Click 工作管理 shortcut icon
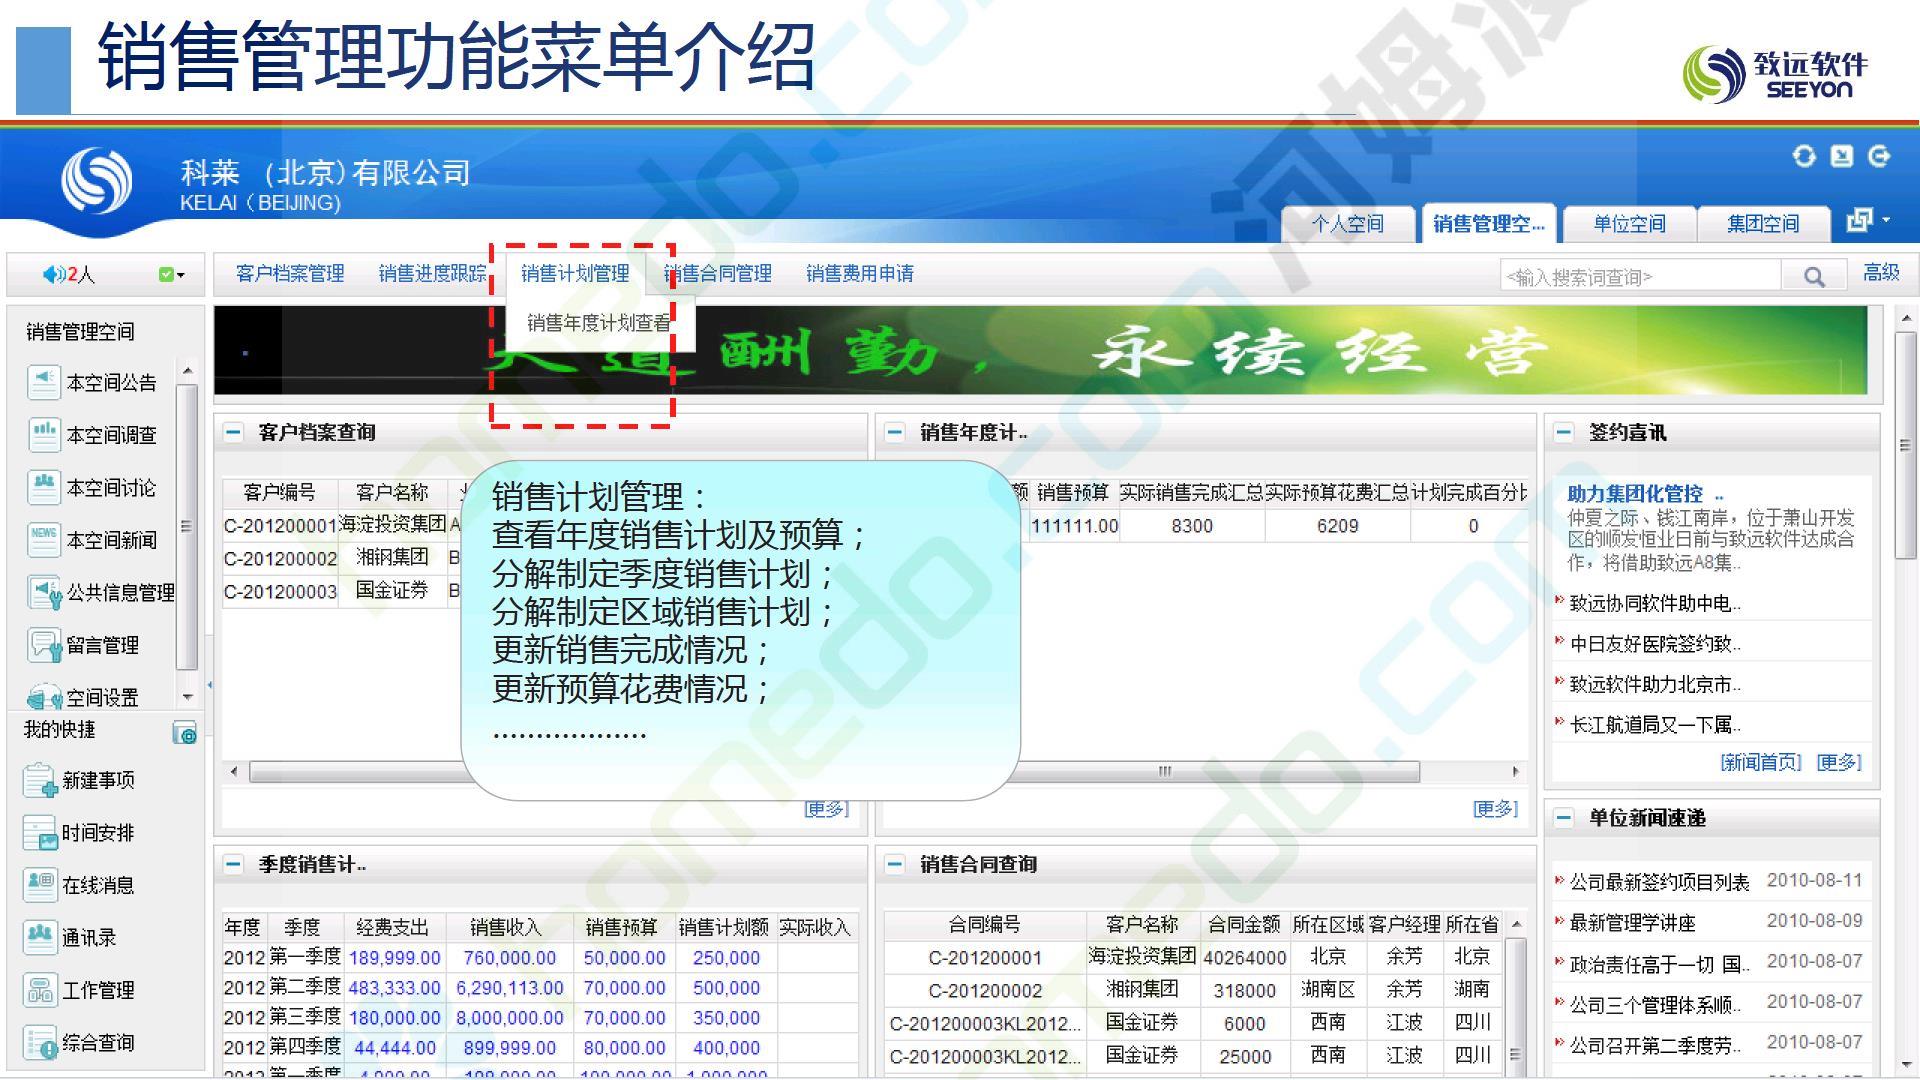Viewport: 1920px width, 1080px height. click(x=40, y=990)
